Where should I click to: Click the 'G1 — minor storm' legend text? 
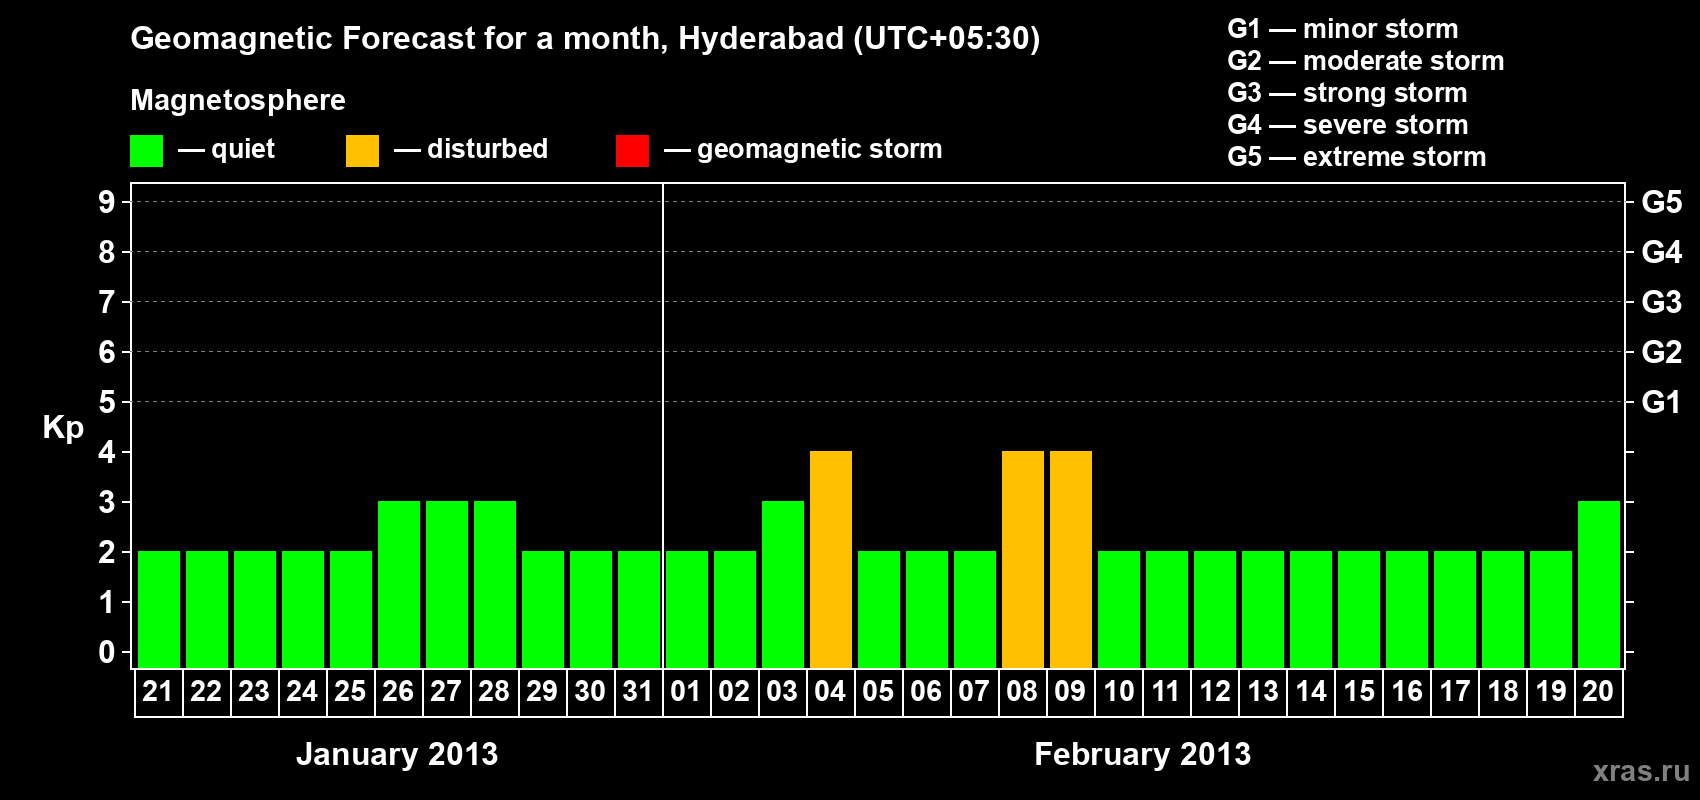(x=1343, y=29)
